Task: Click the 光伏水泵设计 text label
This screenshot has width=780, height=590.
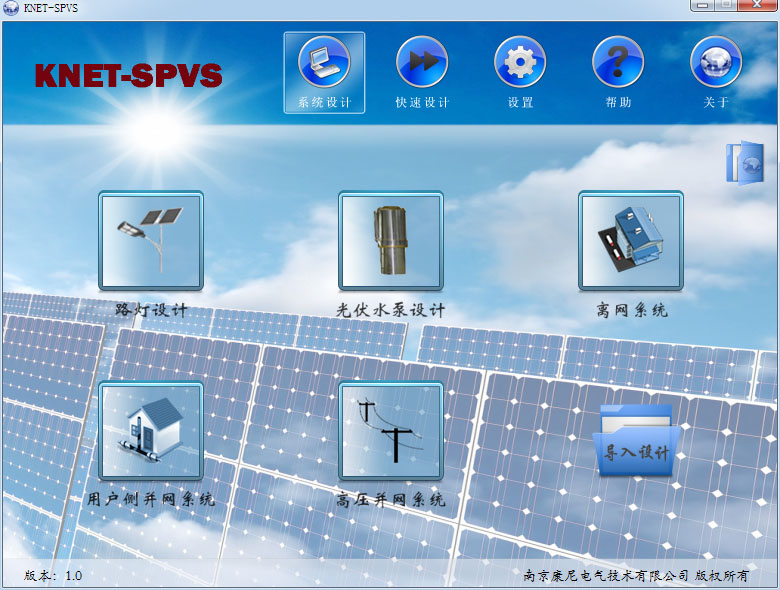Action: [391, 310]
